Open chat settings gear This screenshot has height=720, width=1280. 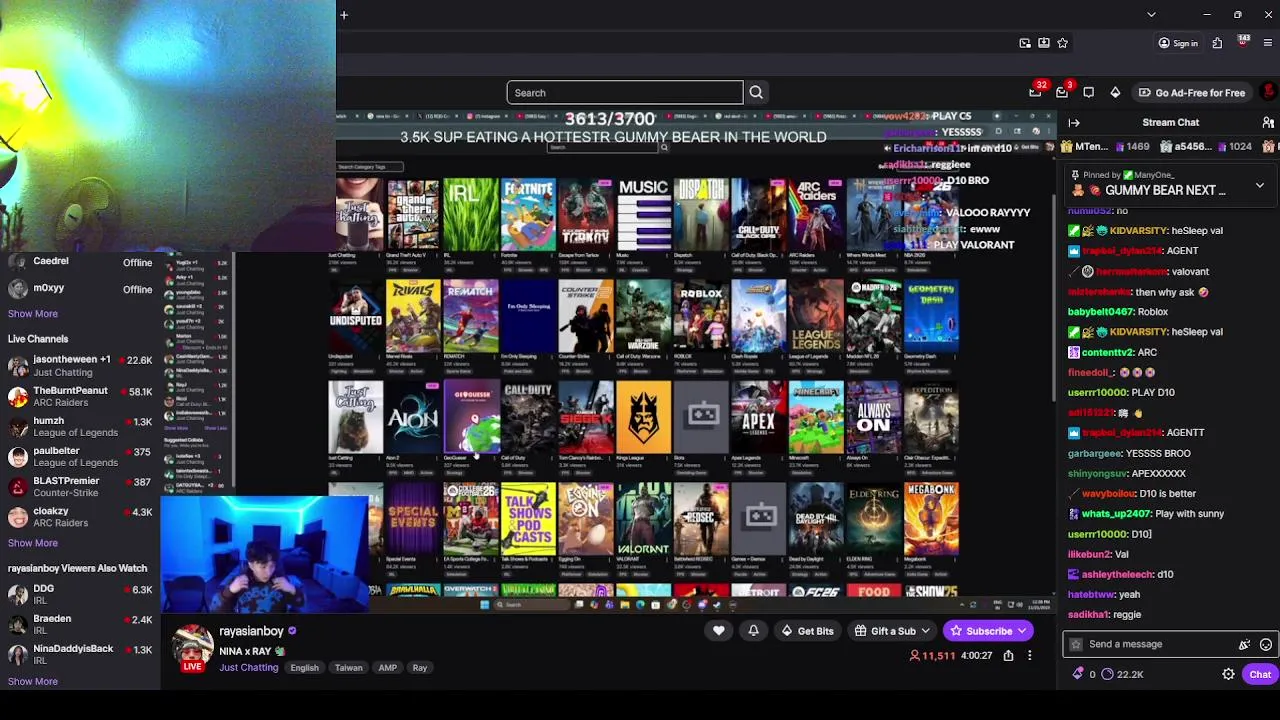[x=1228, y=674]
